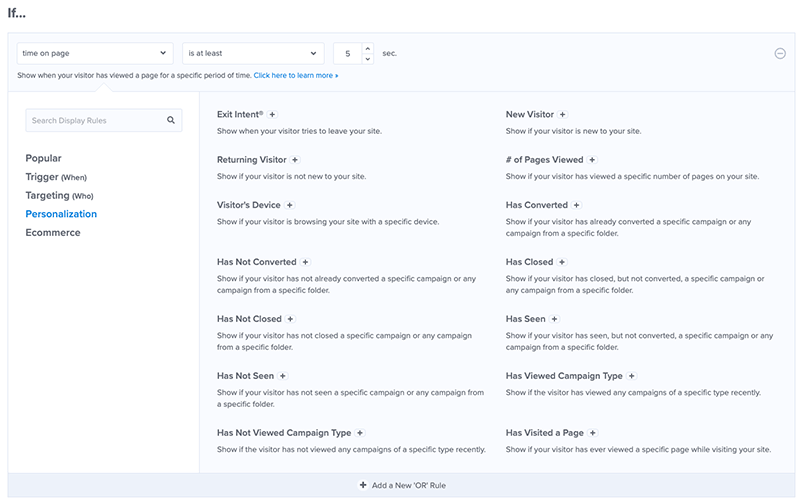Add the New Visitor rule plus icon
The width and height of the screenshot is (800, 502).
coord(562,115)
